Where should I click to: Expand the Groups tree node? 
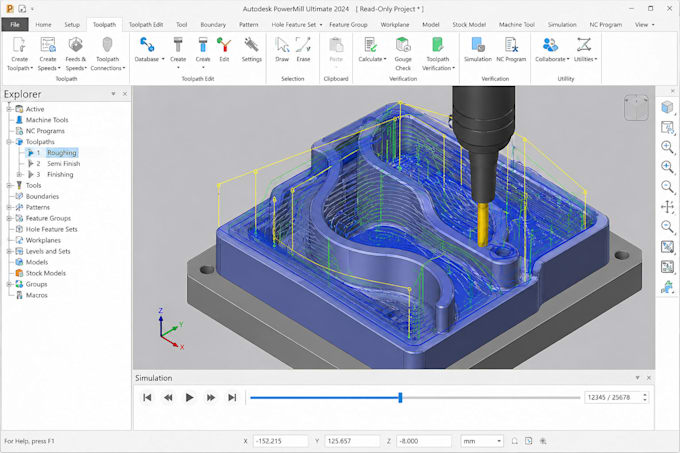click(9, 284)
